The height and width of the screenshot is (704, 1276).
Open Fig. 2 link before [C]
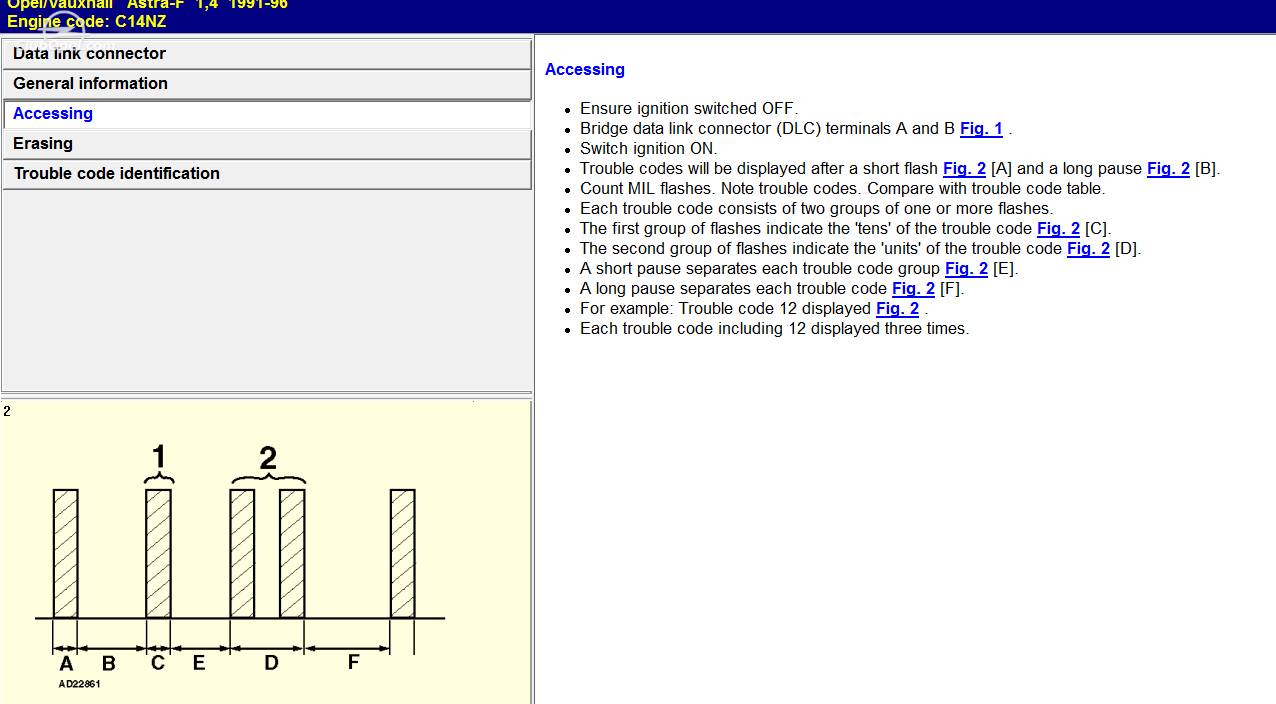pos(1058,229)
